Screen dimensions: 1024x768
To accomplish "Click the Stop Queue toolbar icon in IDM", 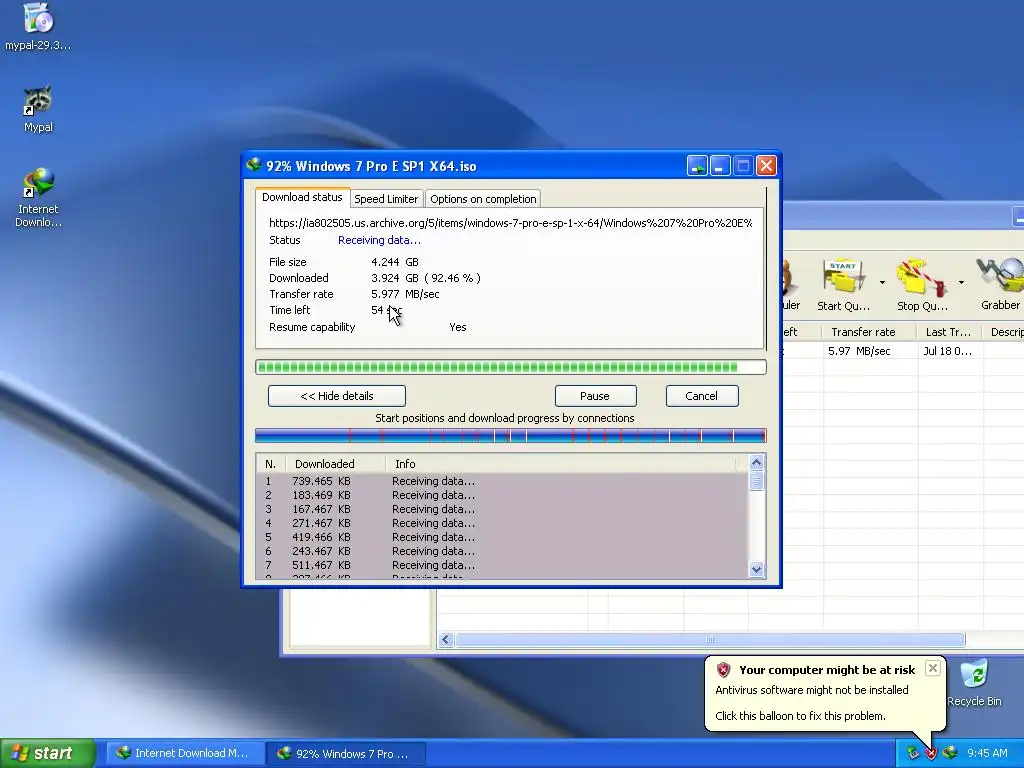I will coord(921,285).
